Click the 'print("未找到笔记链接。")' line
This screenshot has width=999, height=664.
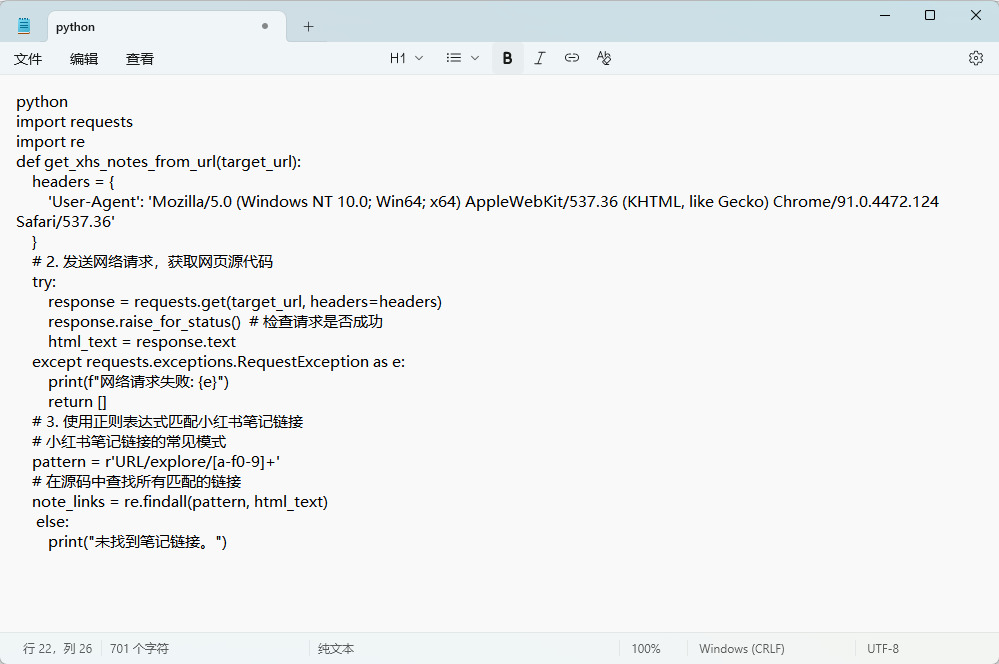pyautogui.click(x=138, y=542)
